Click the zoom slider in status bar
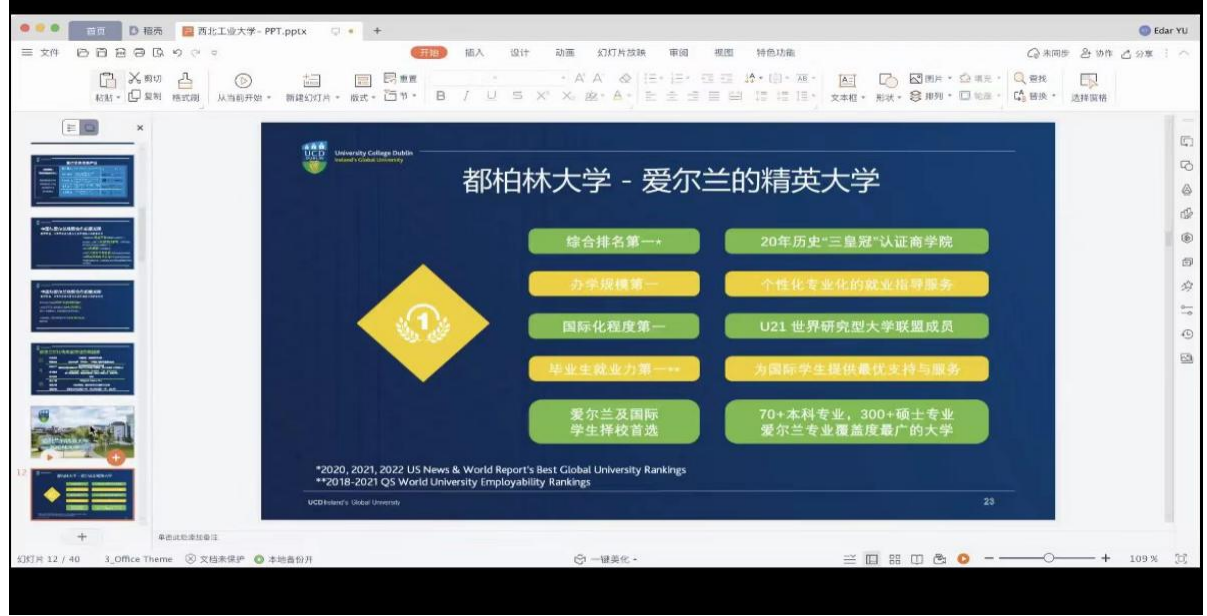Image resolution: width=1207 pixels, height=616 pixels. tap(1049, 558)
